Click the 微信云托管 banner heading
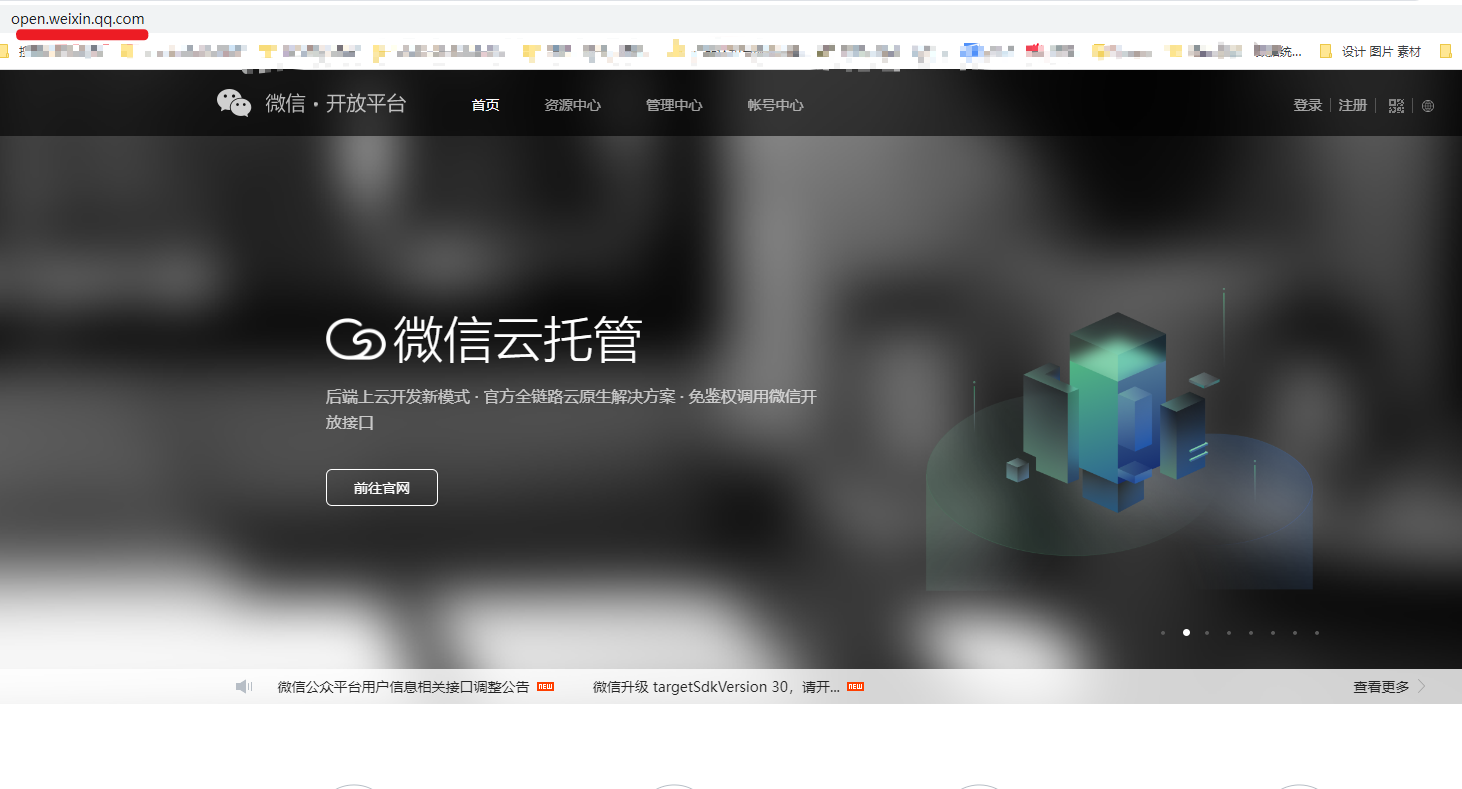The height and width of the screenshot is (789, 1462). [517, 339]
